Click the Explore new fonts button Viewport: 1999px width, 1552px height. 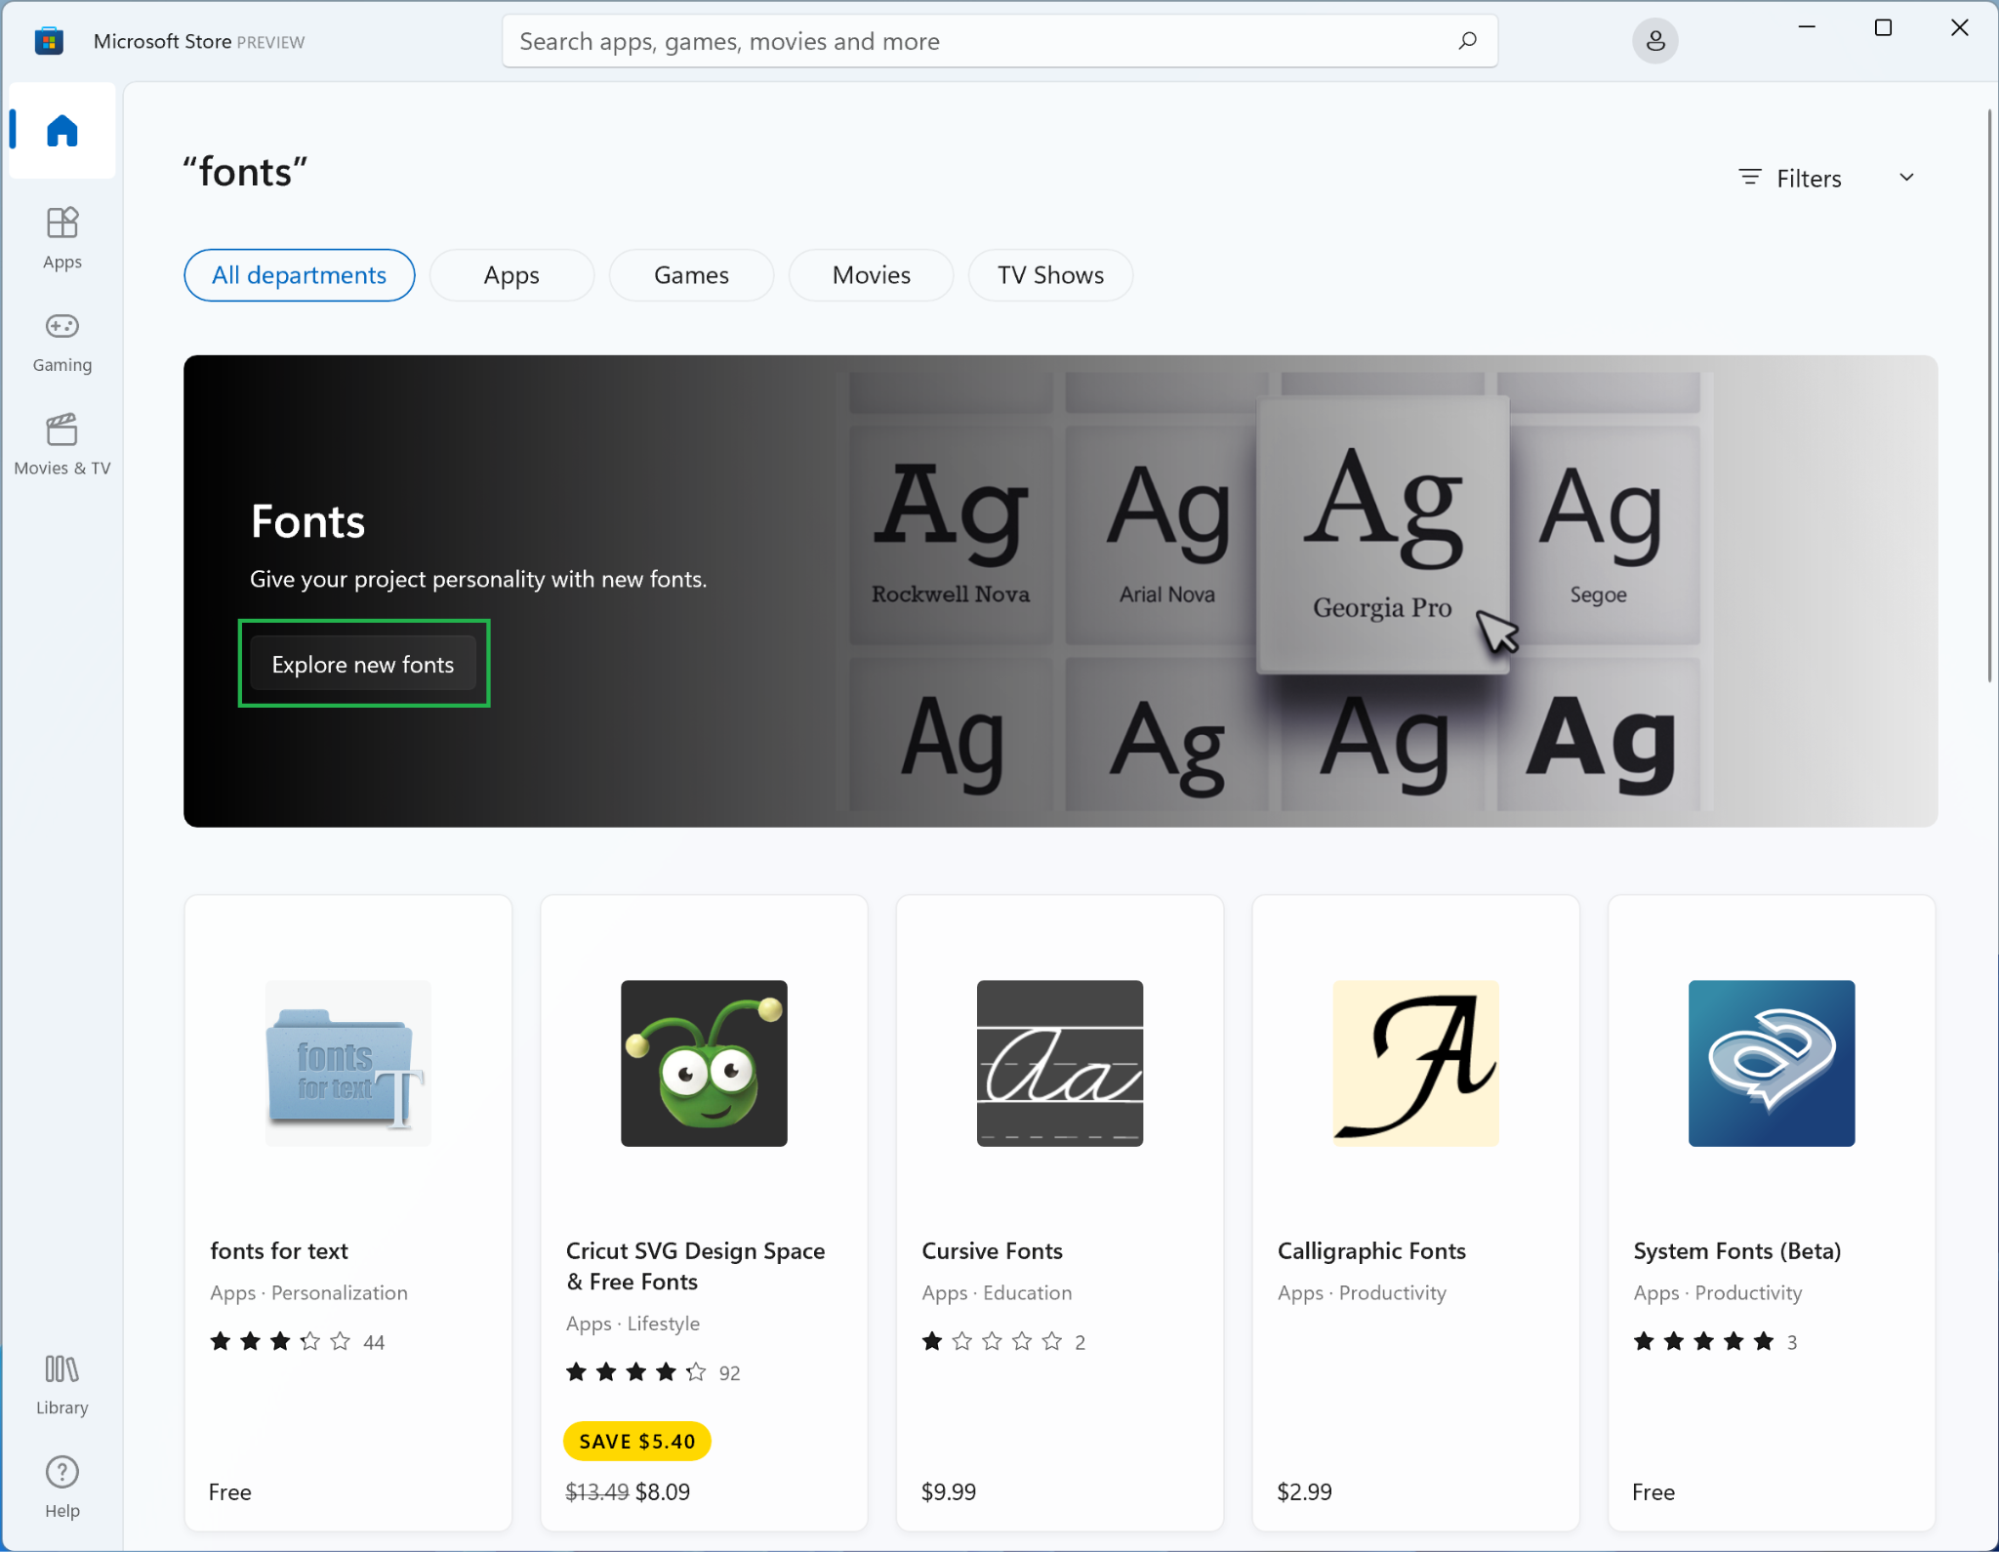pos(363,665)
